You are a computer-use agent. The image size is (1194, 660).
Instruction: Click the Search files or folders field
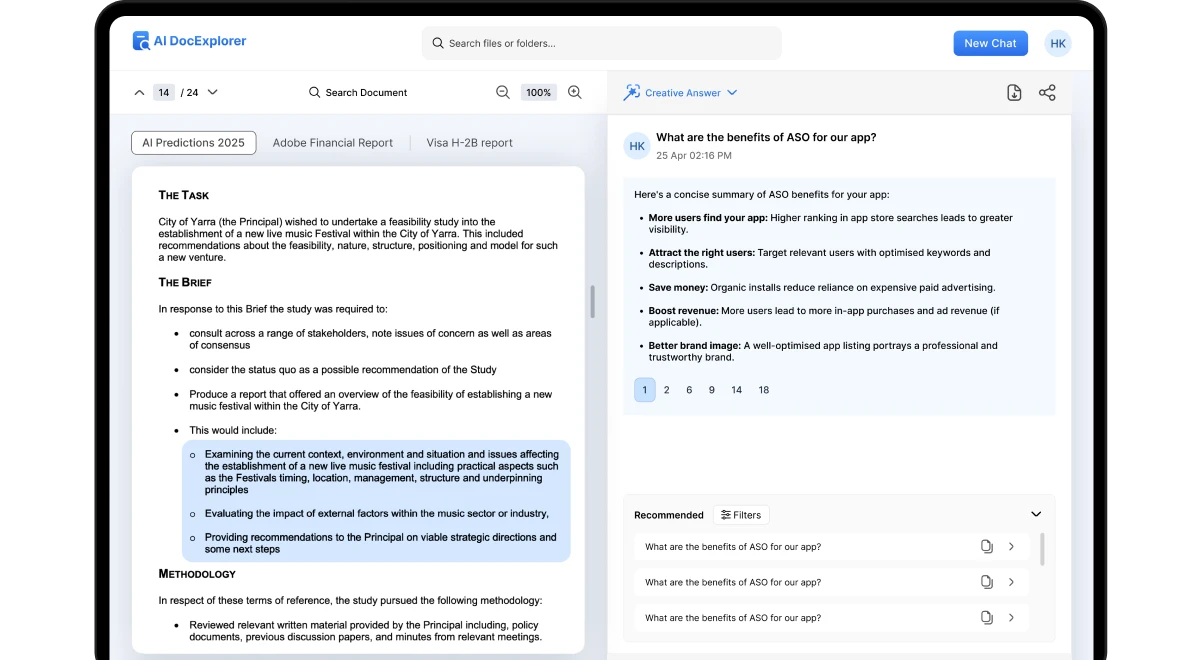pos(601,42)
